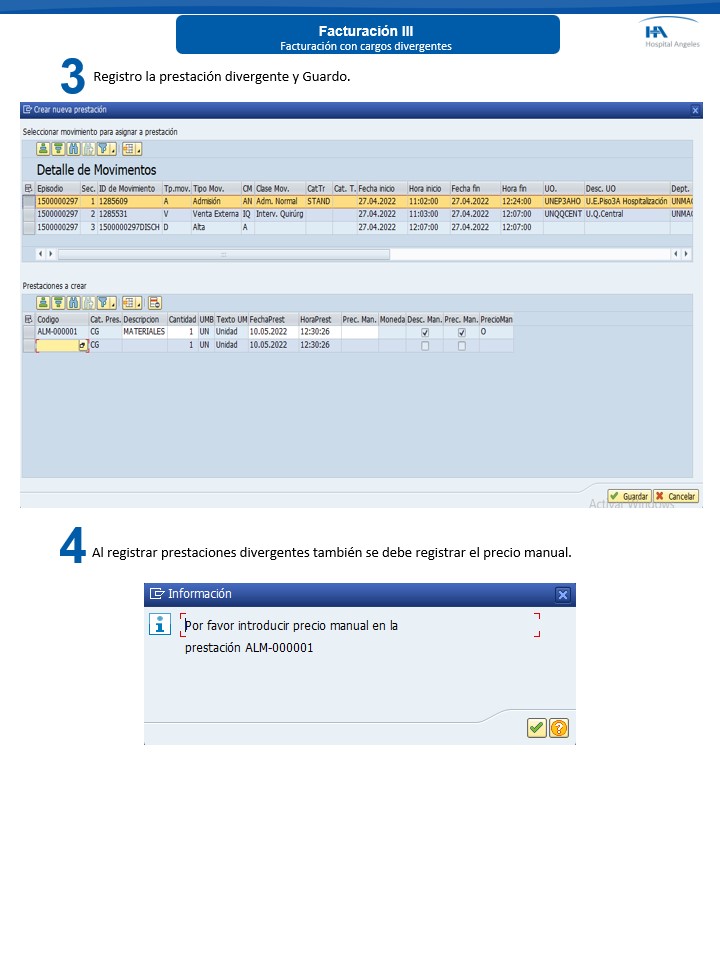Image resolution: width=720 pixels, height=960 pixels.
Task: Click sort ascending icon in Prestaciones a crear toolbar
Action: 44,302
